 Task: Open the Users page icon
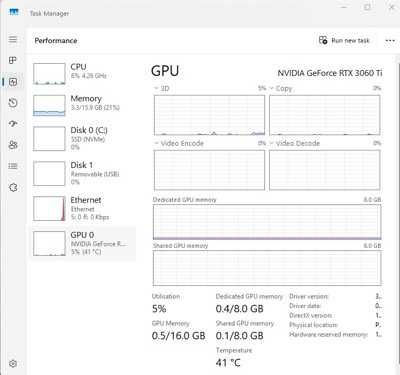(x=13, y=145)
